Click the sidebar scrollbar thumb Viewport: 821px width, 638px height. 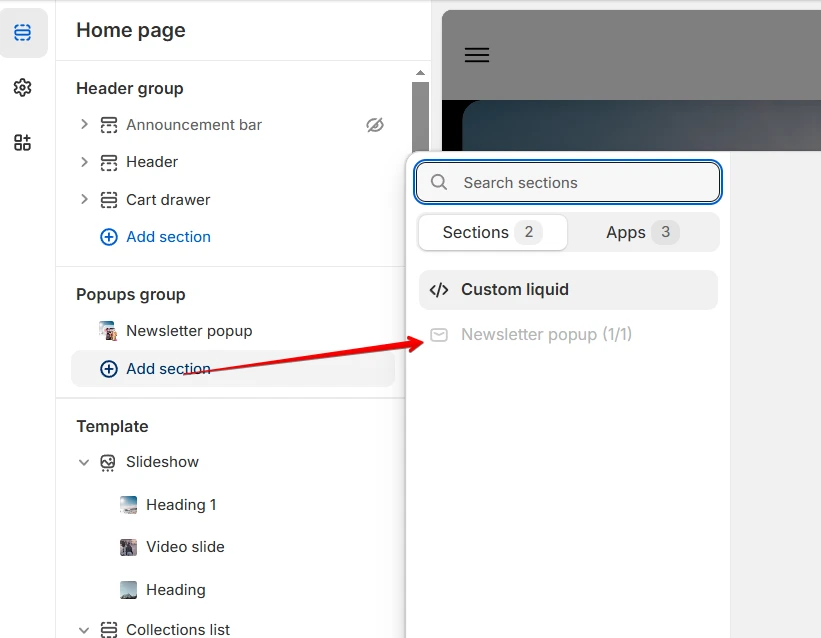pos(420,116)
